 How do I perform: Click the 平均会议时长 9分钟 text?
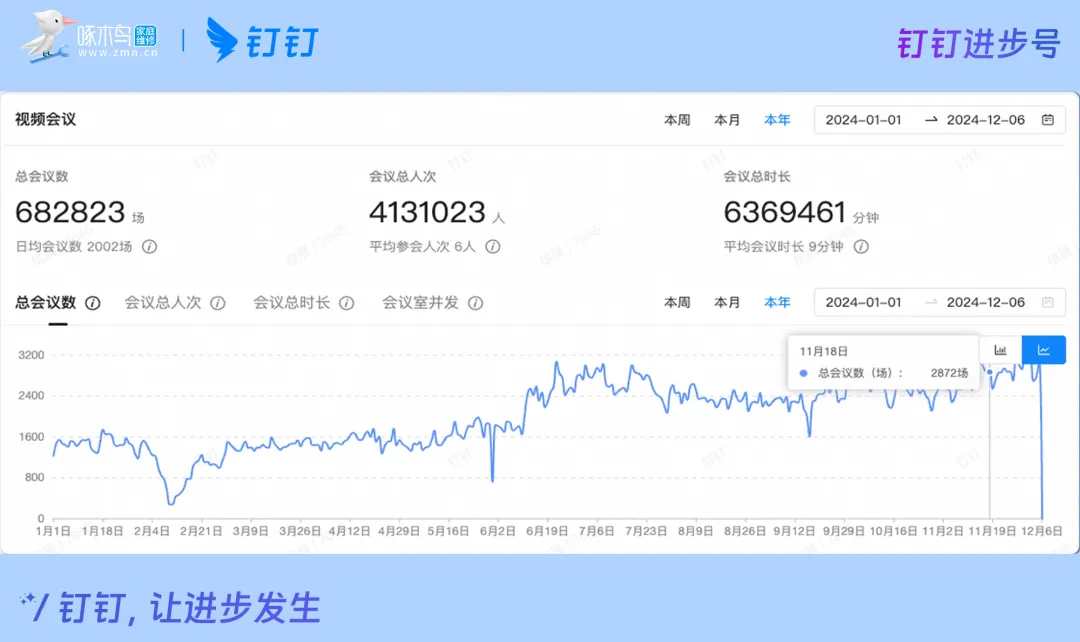[x=783, y=247]
